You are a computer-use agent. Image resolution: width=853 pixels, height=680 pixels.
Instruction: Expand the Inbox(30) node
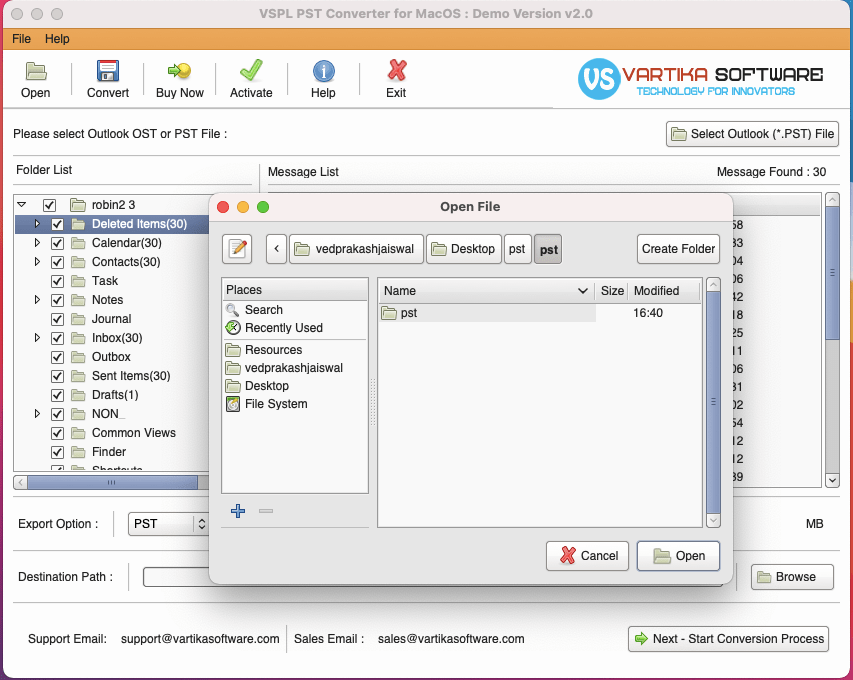click(37, 338)
